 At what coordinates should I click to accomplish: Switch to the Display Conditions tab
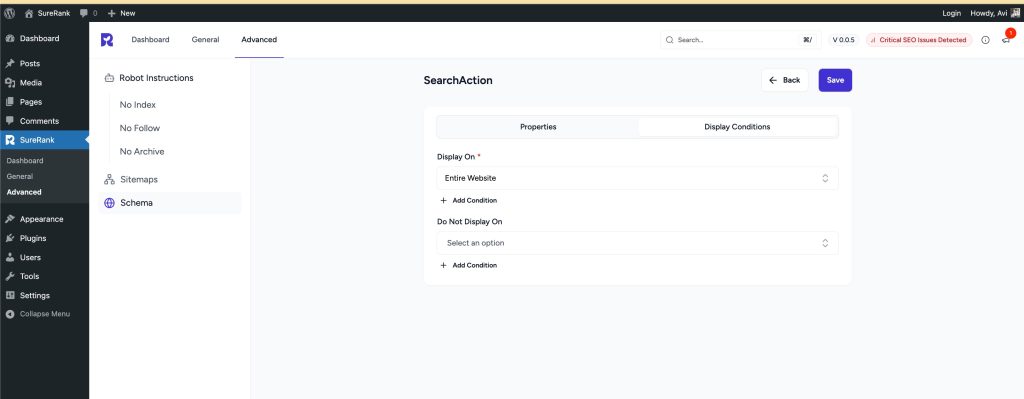pyautogui.click(x=737, y=127)
